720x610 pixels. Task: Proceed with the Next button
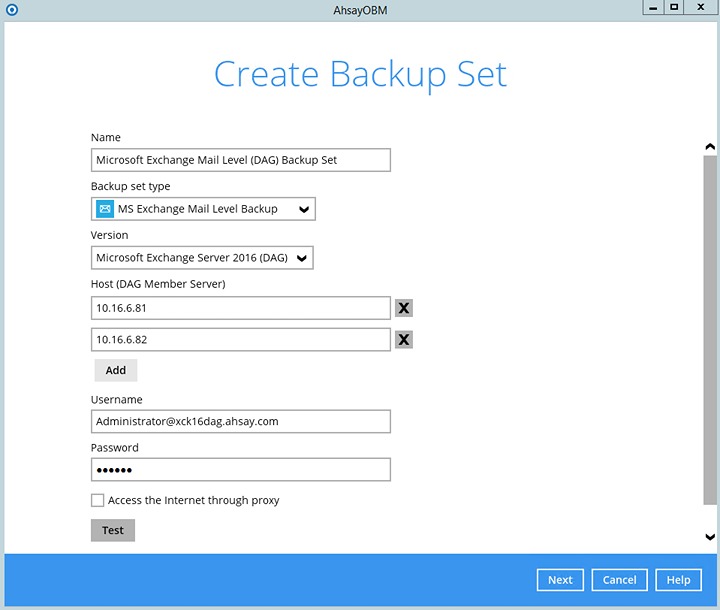tap(560, 580)
